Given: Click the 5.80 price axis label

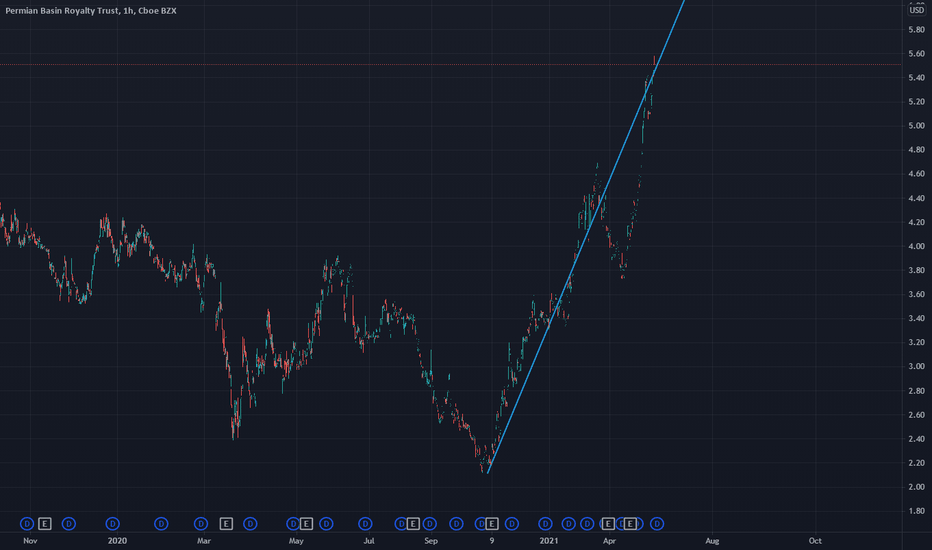Looking at the screenshot, I should [916, 30].
